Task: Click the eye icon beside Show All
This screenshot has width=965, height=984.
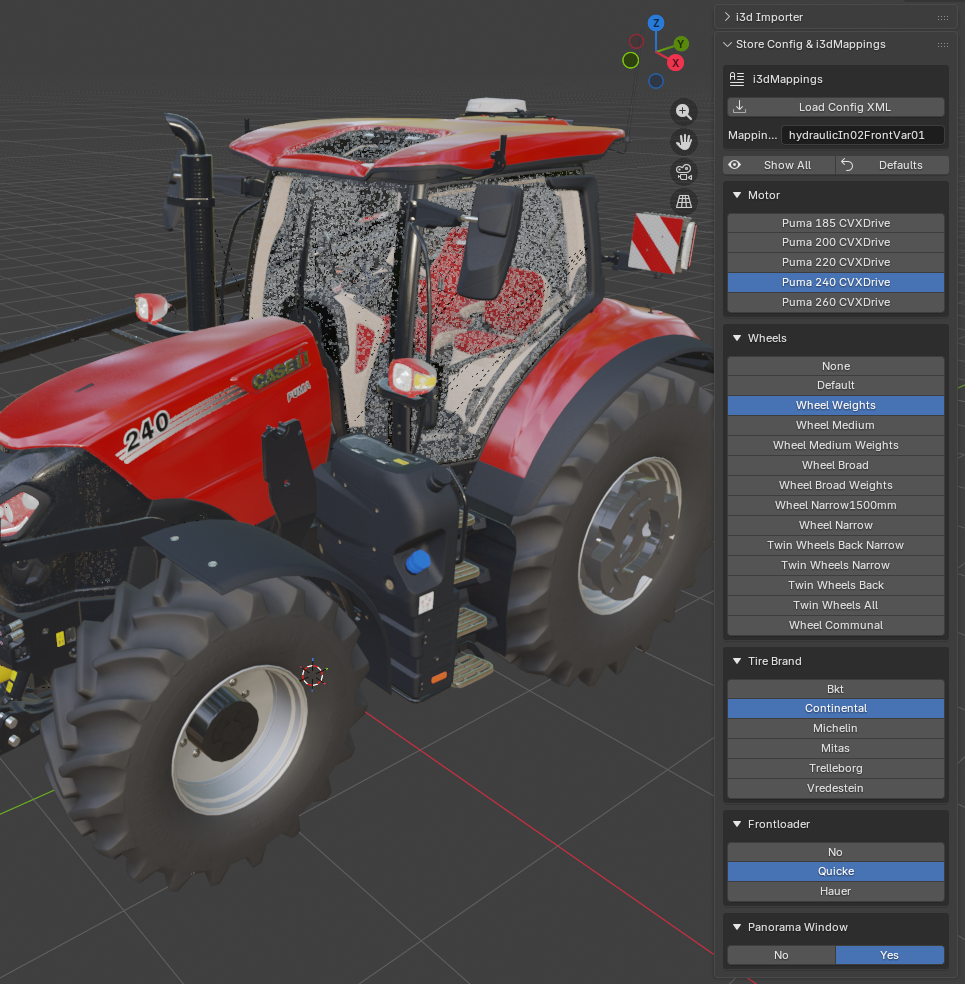Action: (735, 164)
